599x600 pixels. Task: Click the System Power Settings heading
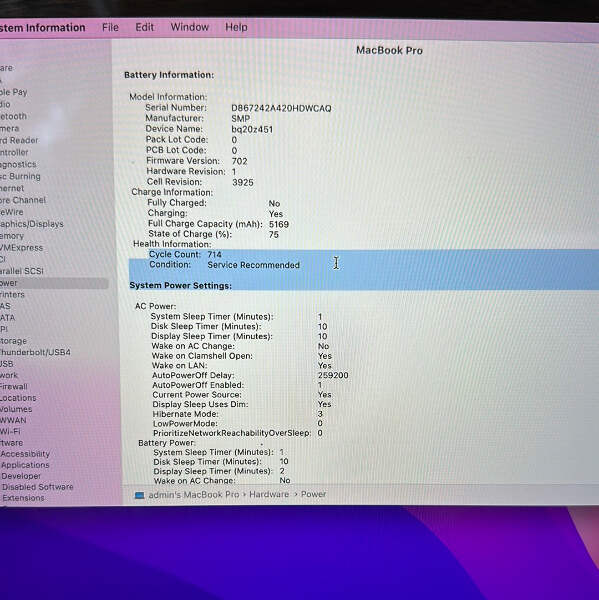[181, 285]
